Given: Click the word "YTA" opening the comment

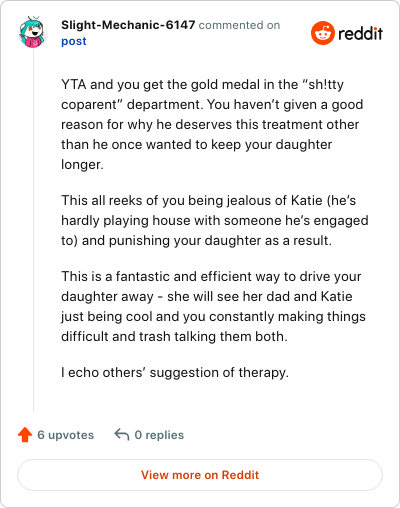Looking at the screenshot, I should 74,84.
